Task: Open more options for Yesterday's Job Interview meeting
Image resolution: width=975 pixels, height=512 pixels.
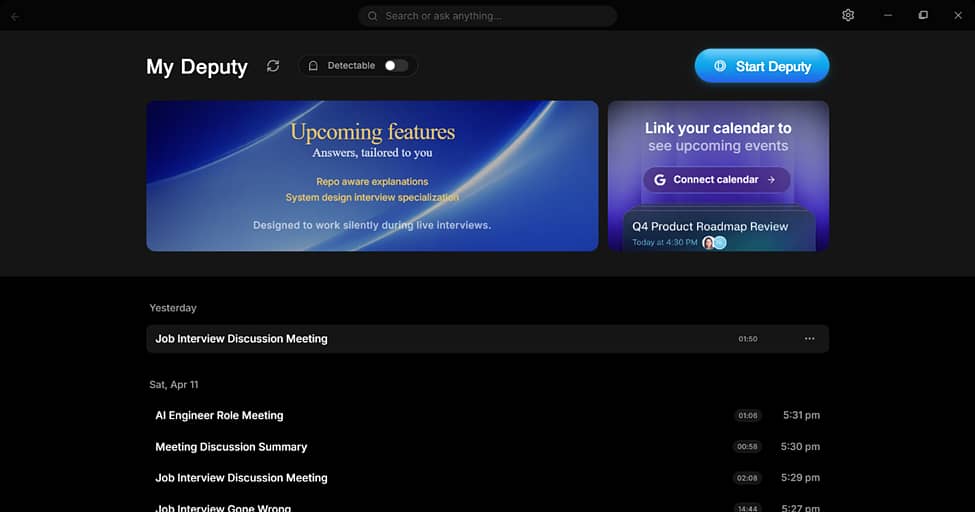Action: (x=809, y=338)
